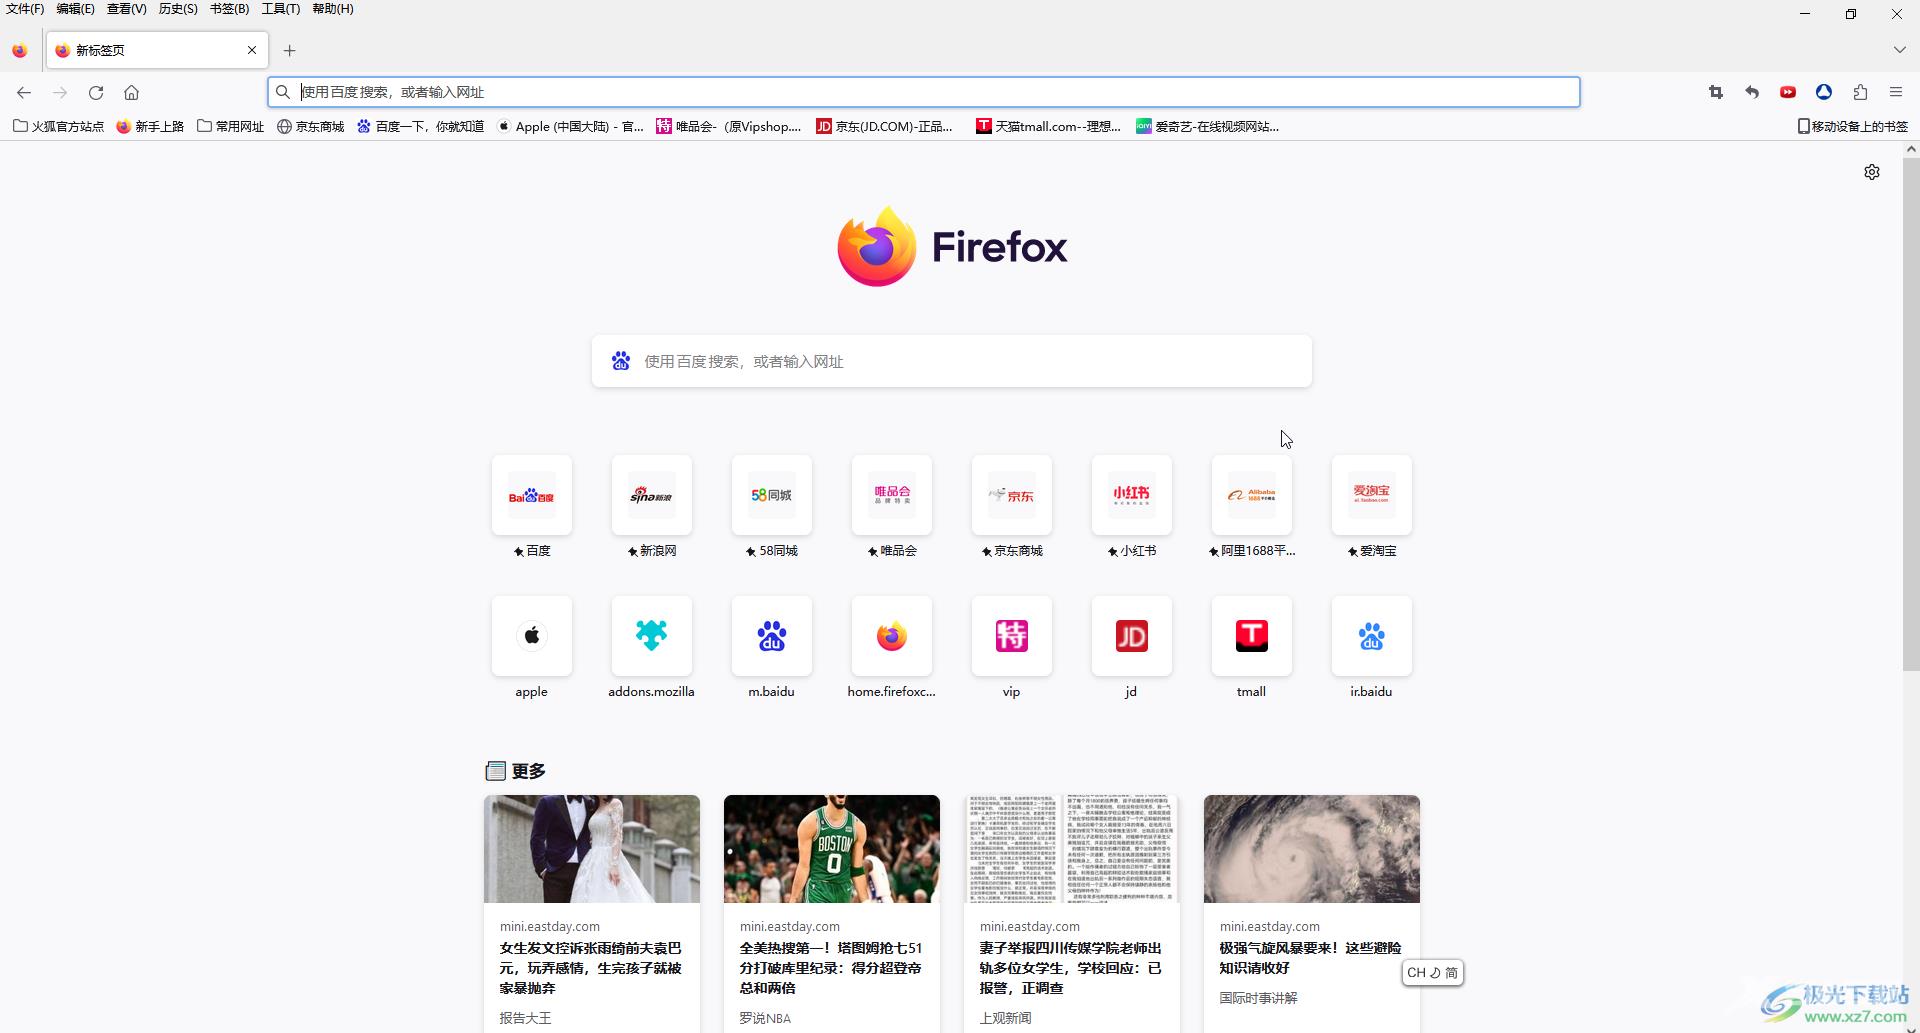
Task: Open the 唯品会 (原Vipshop) bookmark
Action: tap(729, 126)
